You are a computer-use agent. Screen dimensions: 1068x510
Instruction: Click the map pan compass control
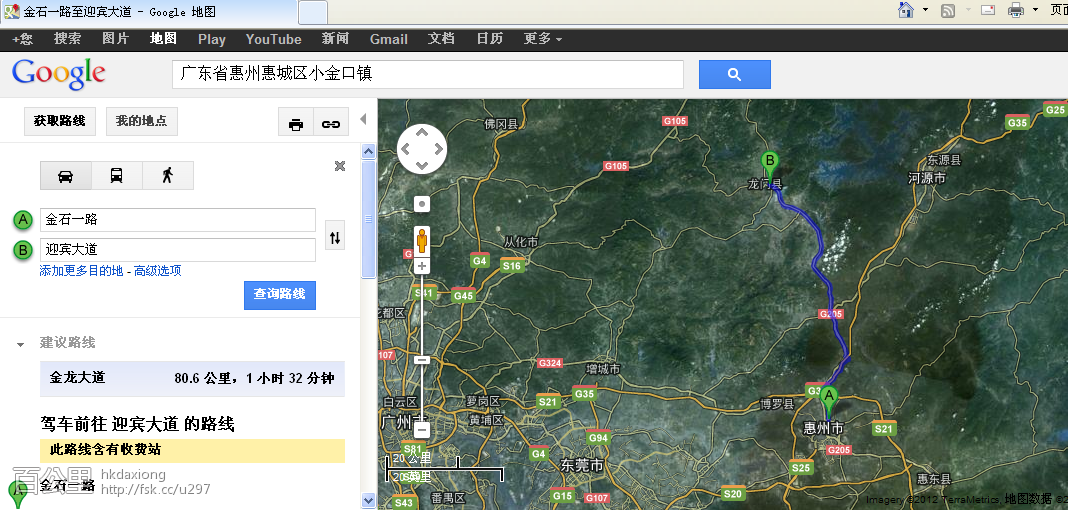pyautogui.click(x=422, y=150)
